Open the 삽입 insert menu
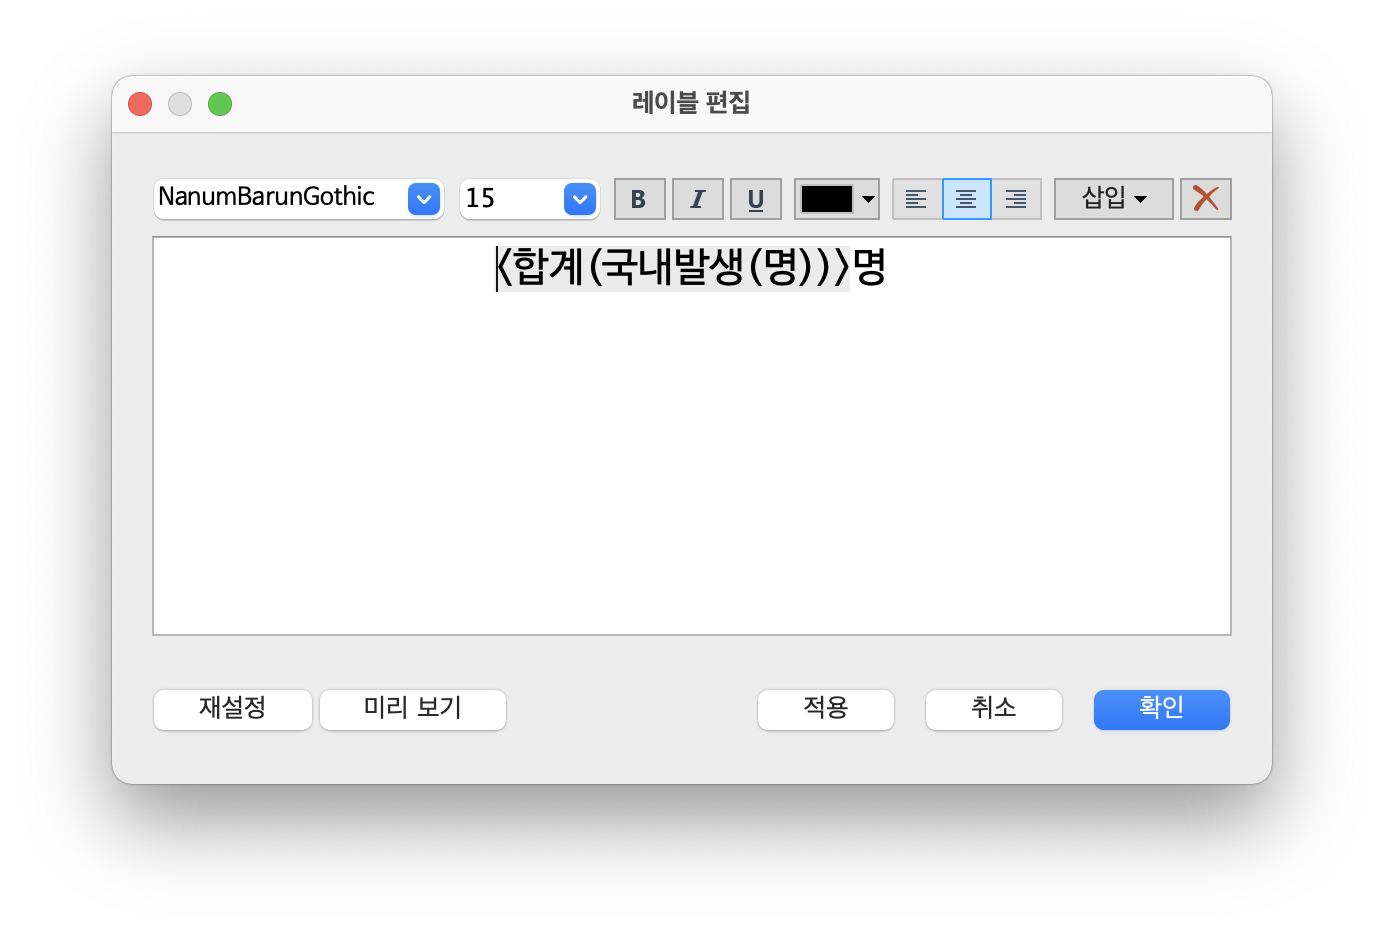Viewport: 1384px width, 932px height. pos(1113,199)
